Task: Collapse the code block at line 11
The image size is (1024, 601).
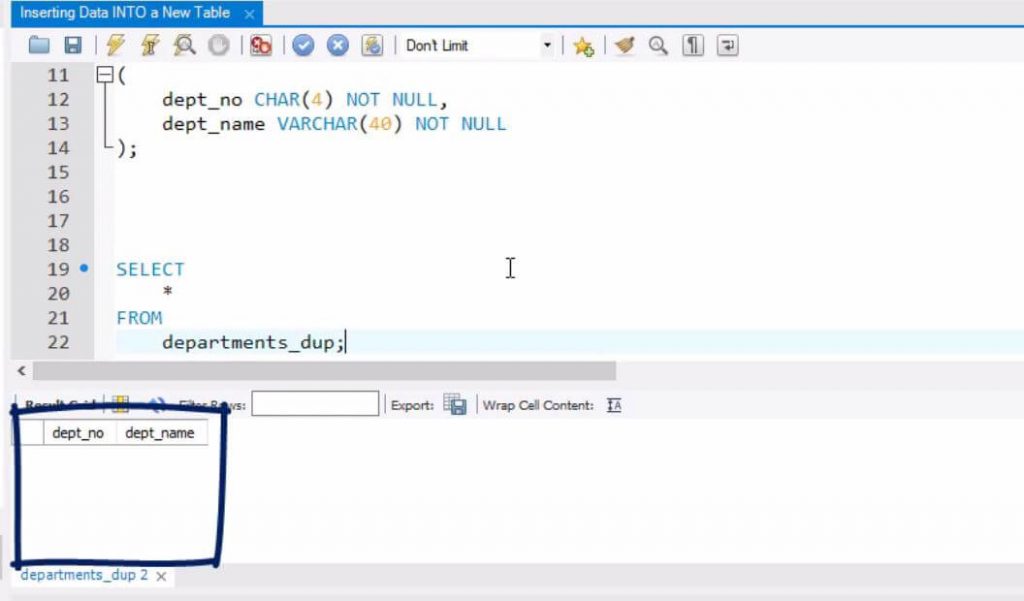Action: [105, 75]
